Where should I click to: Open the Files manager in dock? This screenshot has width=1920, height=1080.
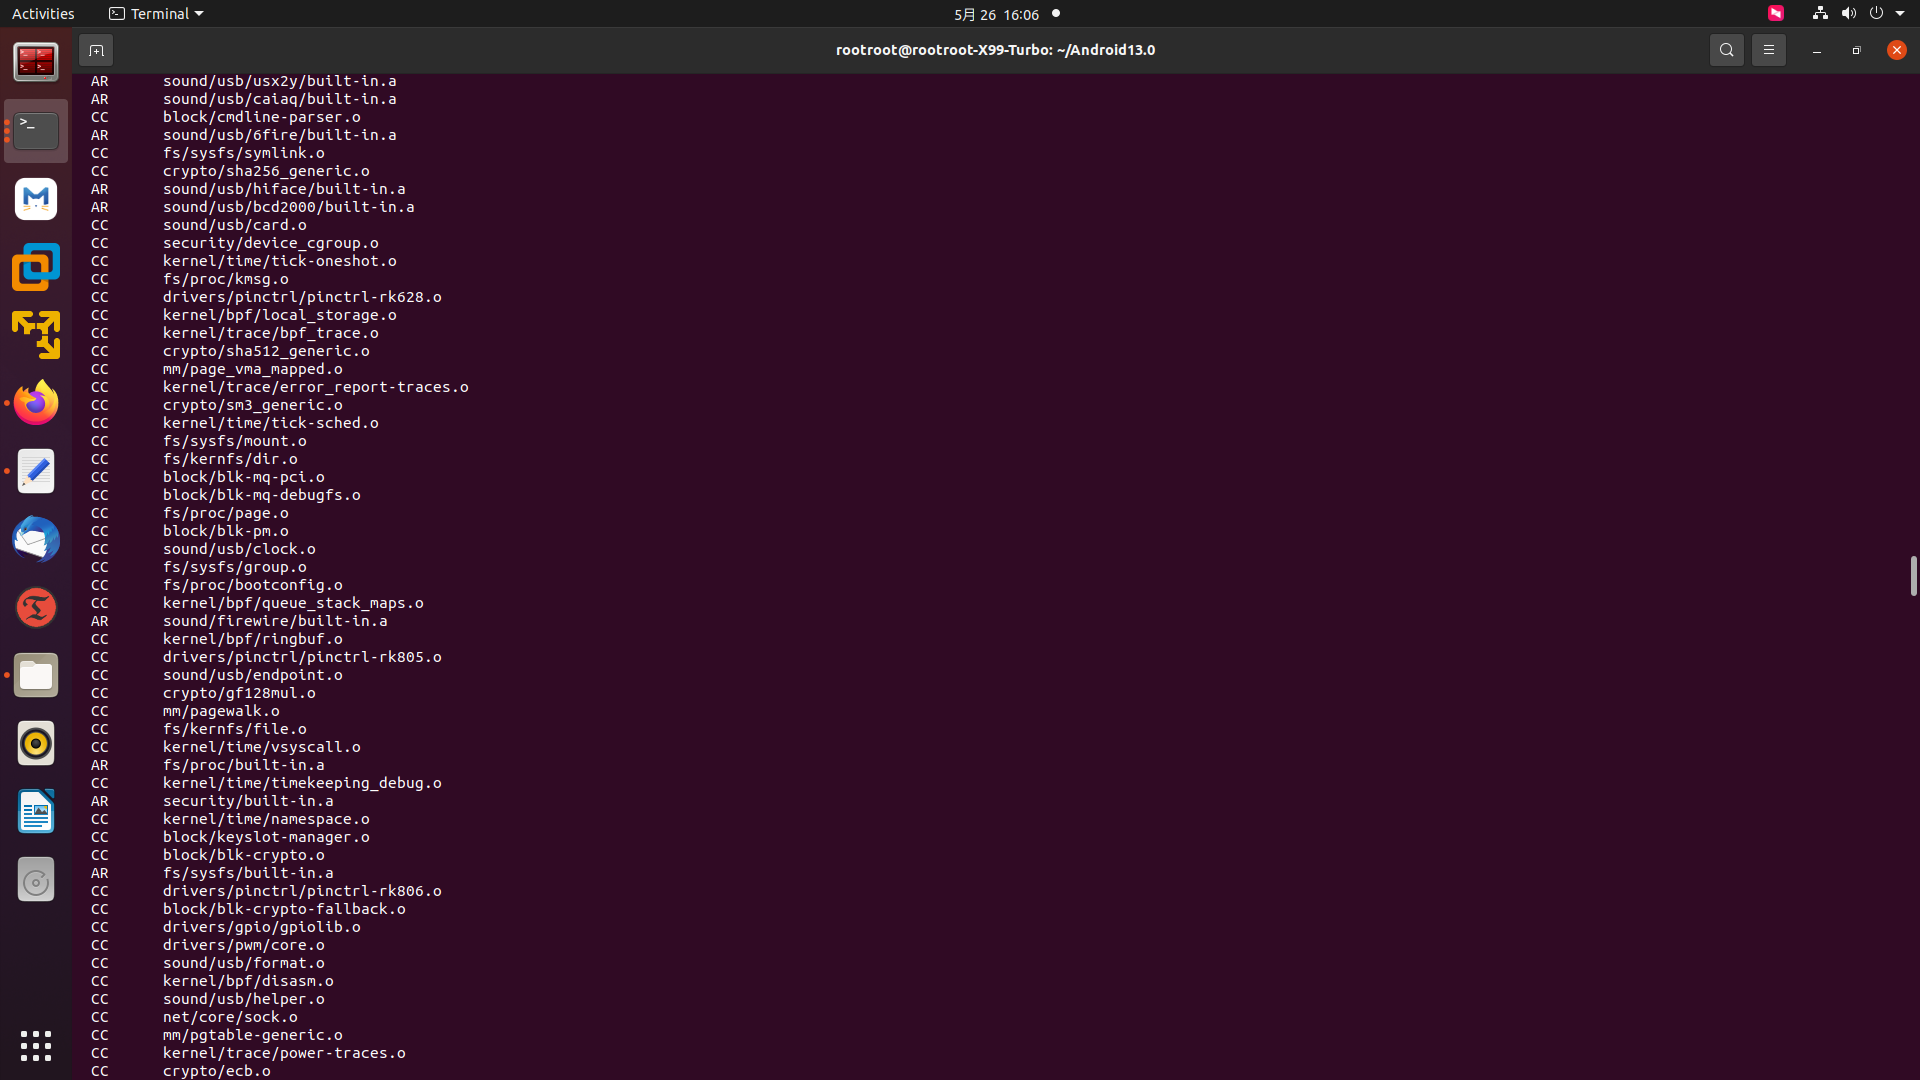tap(36, 676)
